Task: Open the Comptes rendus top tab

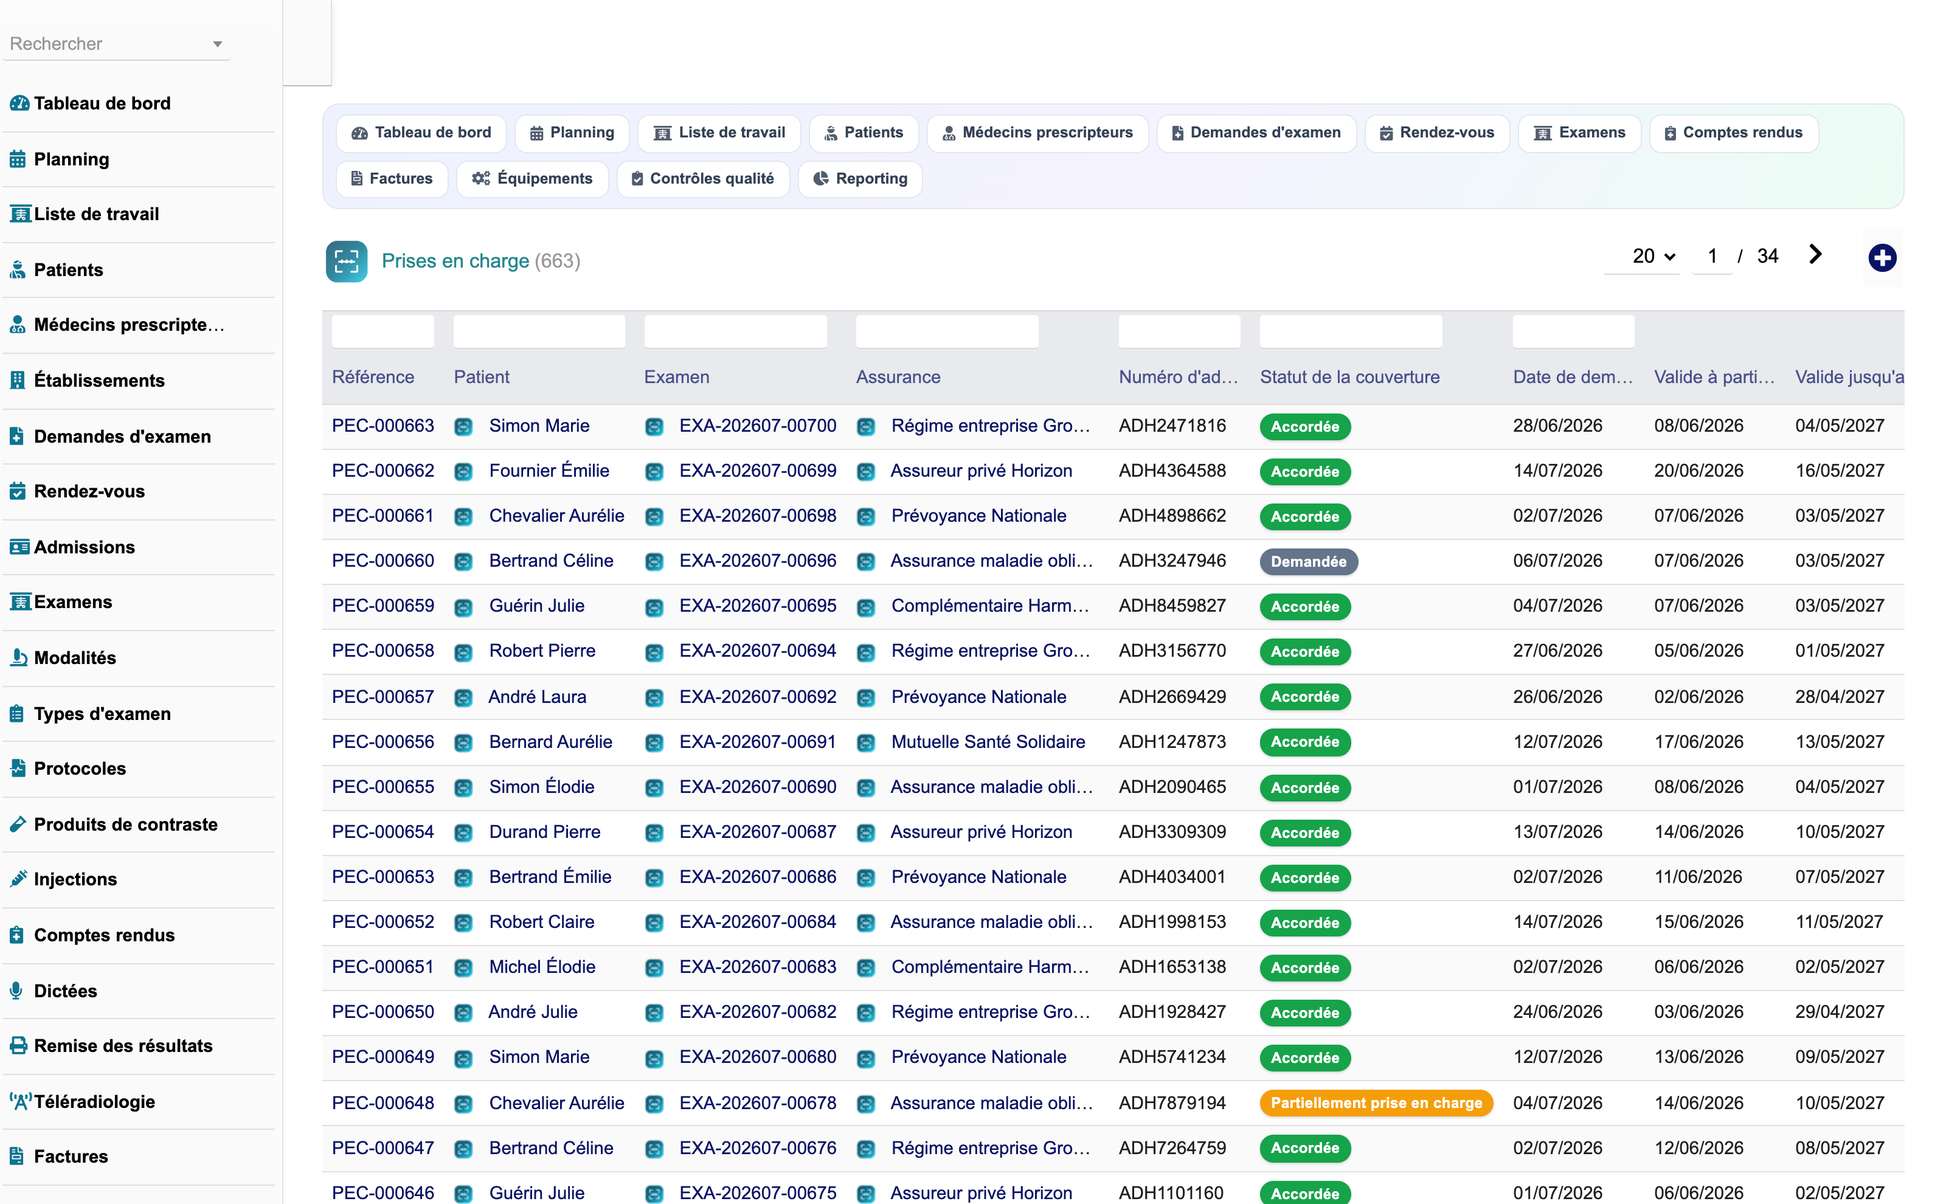Action: [1733, 133]
